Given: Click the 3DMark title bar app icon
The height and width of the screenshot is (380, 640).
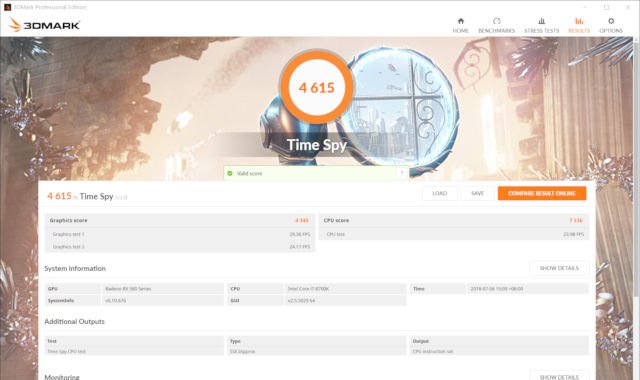Looking at the screenshot, I should pos(7,7).
